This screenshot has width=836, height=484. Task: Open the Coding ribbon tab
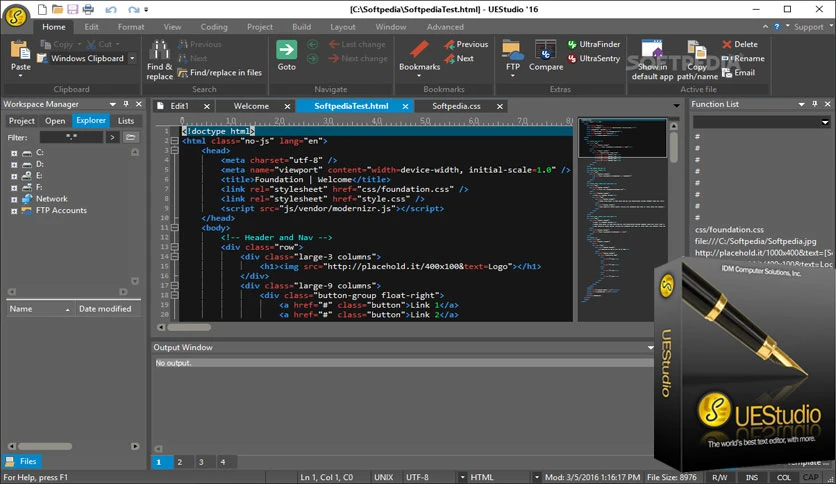pyautogui.click(x=214, y=27)
